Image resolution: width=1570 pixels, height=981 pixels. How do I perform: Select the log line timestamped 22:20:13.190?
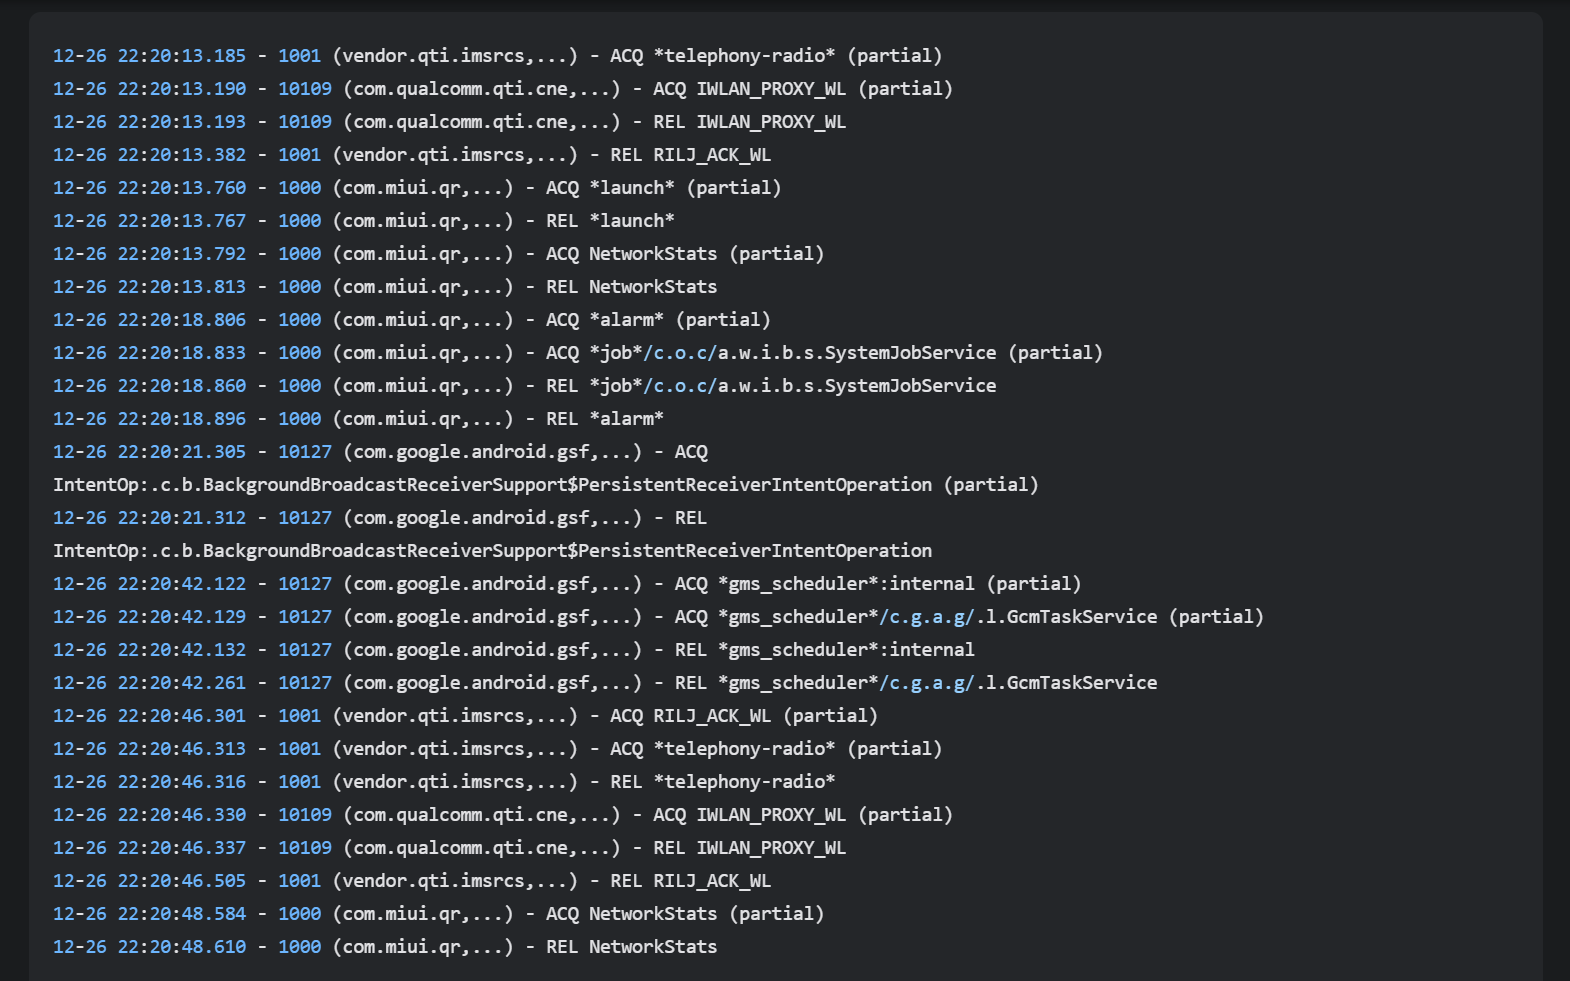[x=503, y=89]
